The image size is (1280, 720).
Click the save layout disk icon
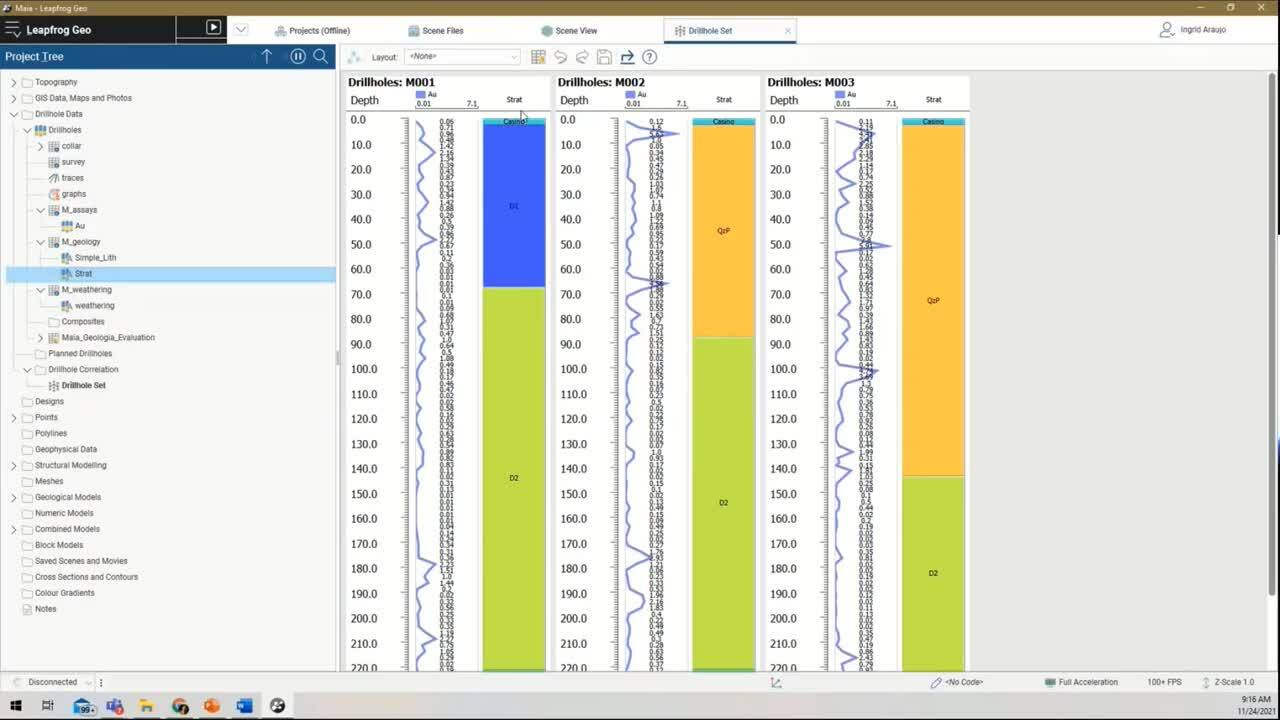[604, 57]
